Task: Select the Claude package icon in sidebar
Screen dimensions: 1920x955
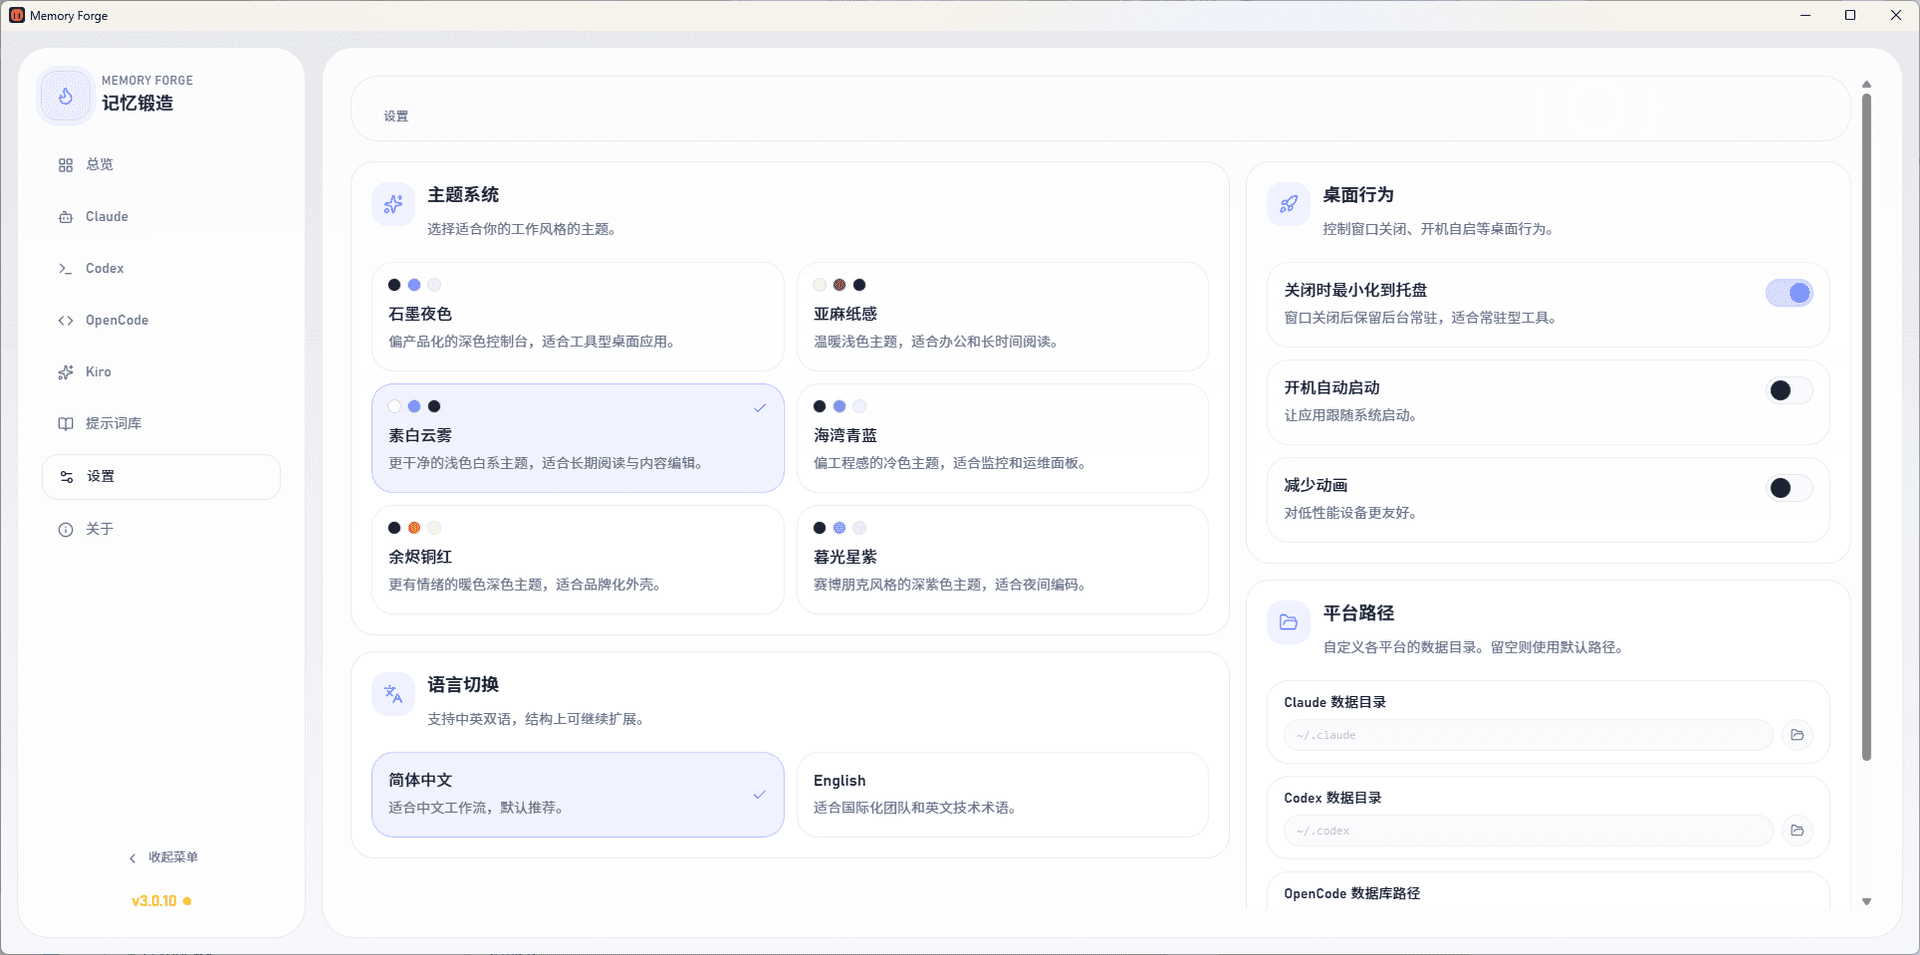Action: coord(66,216)
